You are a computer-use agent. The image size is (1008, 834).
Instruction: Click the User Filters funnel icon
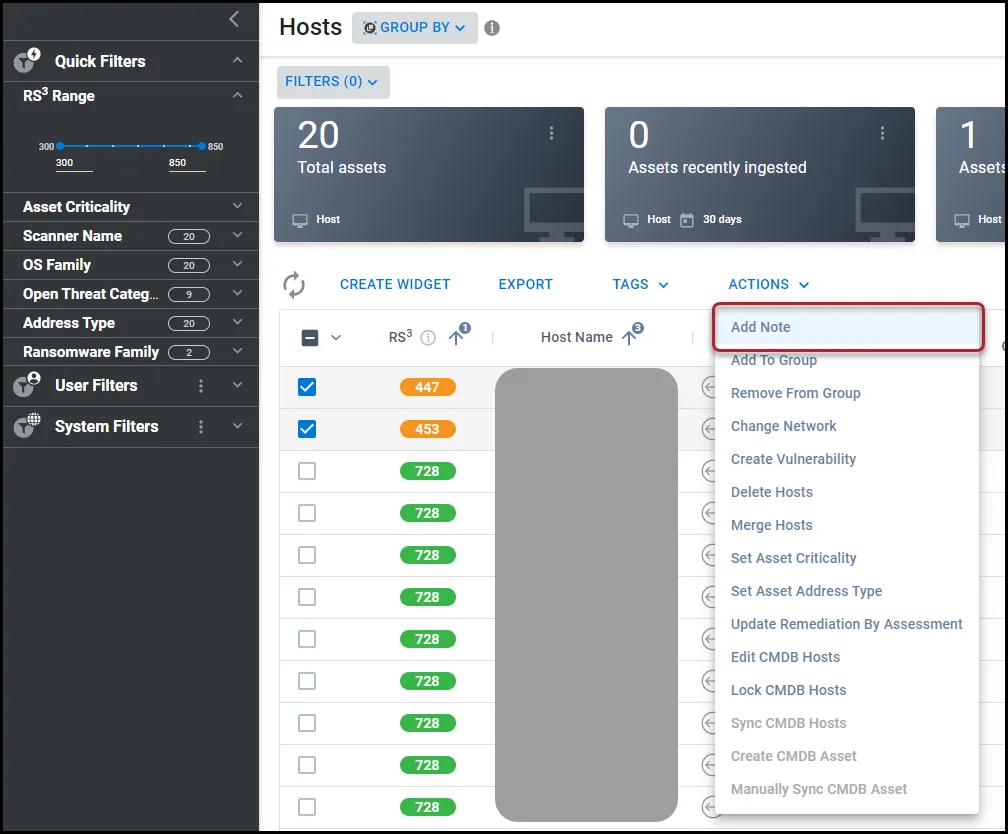click(27, 385)
